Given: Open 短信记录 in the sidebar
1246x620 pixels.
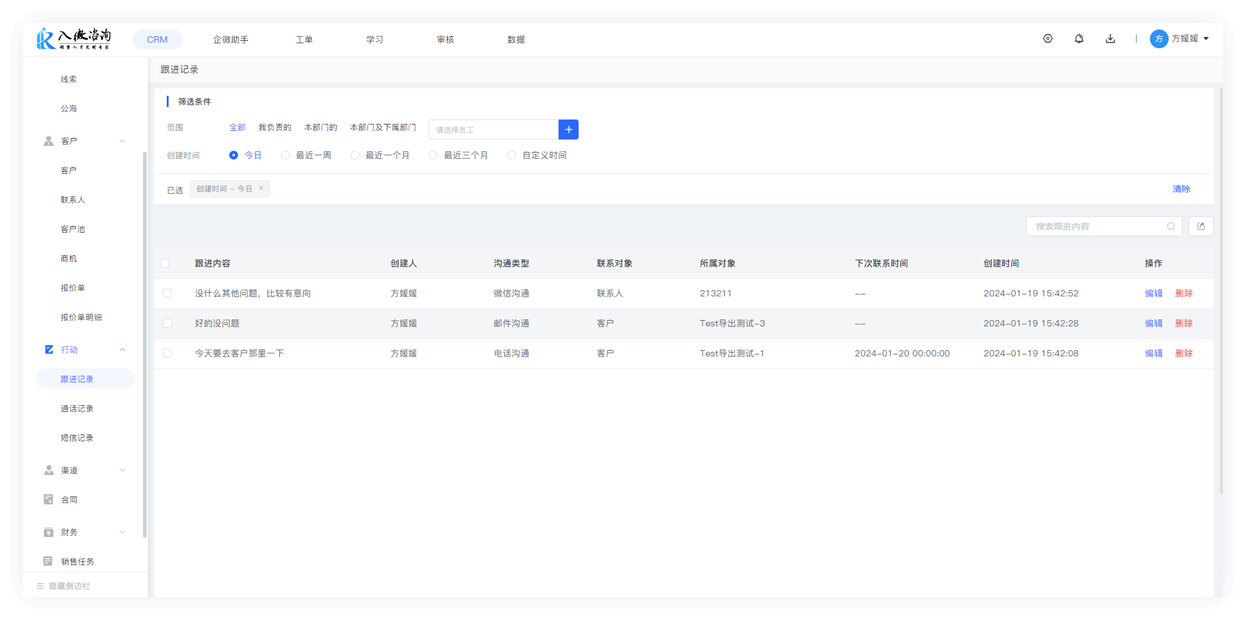Looking at the screenshot, I should tap(77, 438).
